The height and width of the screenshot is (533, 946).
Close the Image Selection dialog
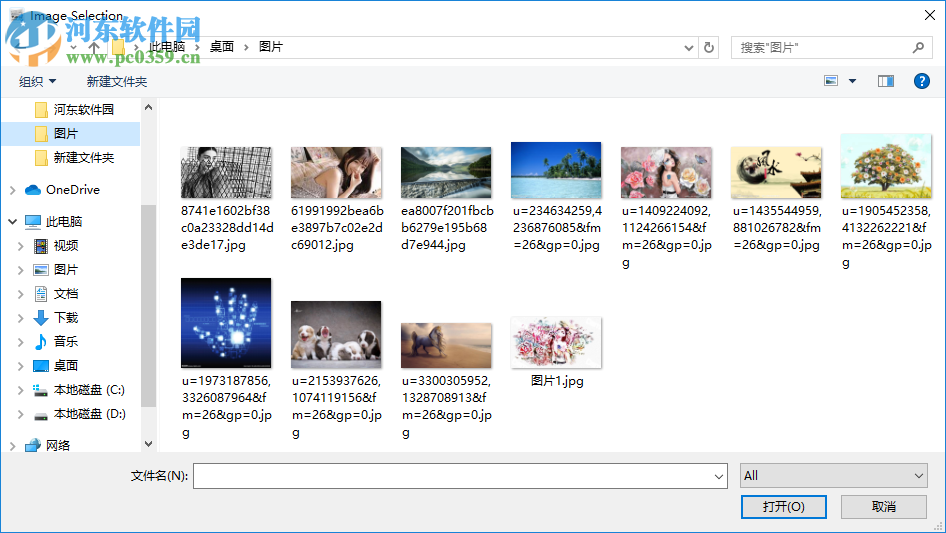(930, 15)
